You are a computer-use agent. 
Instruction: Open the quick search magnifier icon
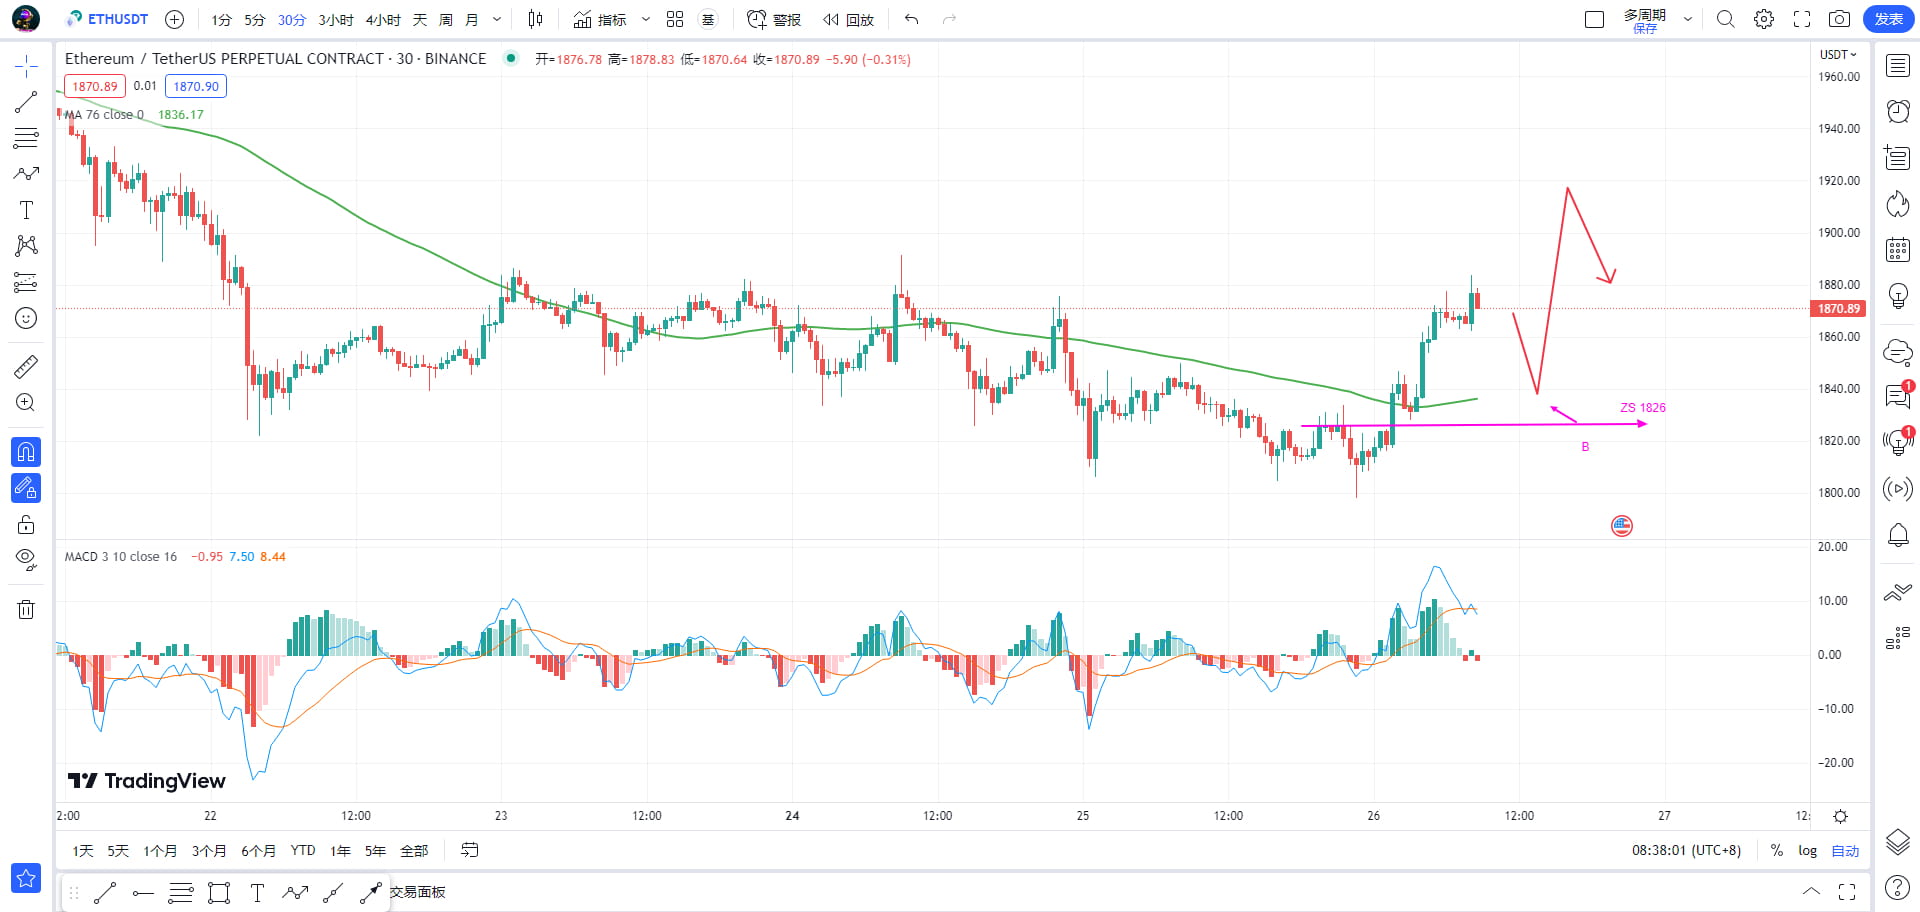coord(1726,19)
